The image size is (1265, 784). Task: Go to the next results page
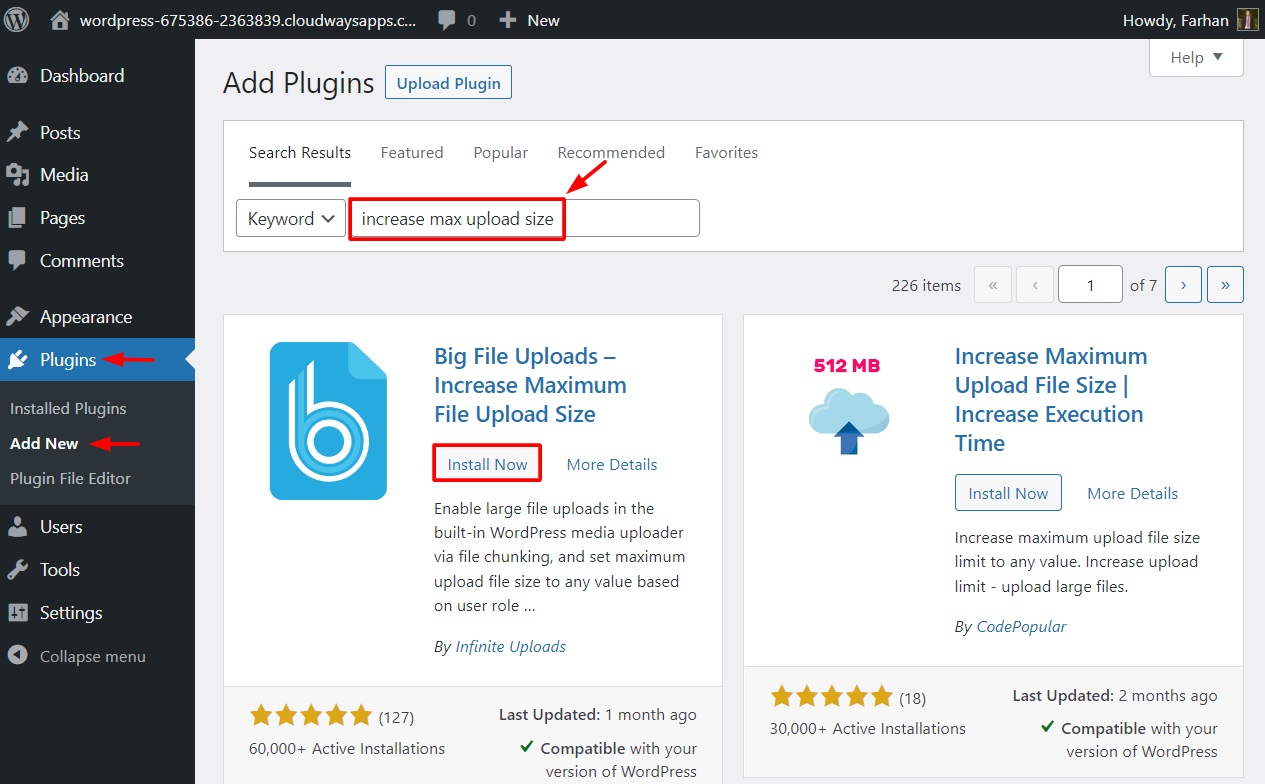point(1183,285)
